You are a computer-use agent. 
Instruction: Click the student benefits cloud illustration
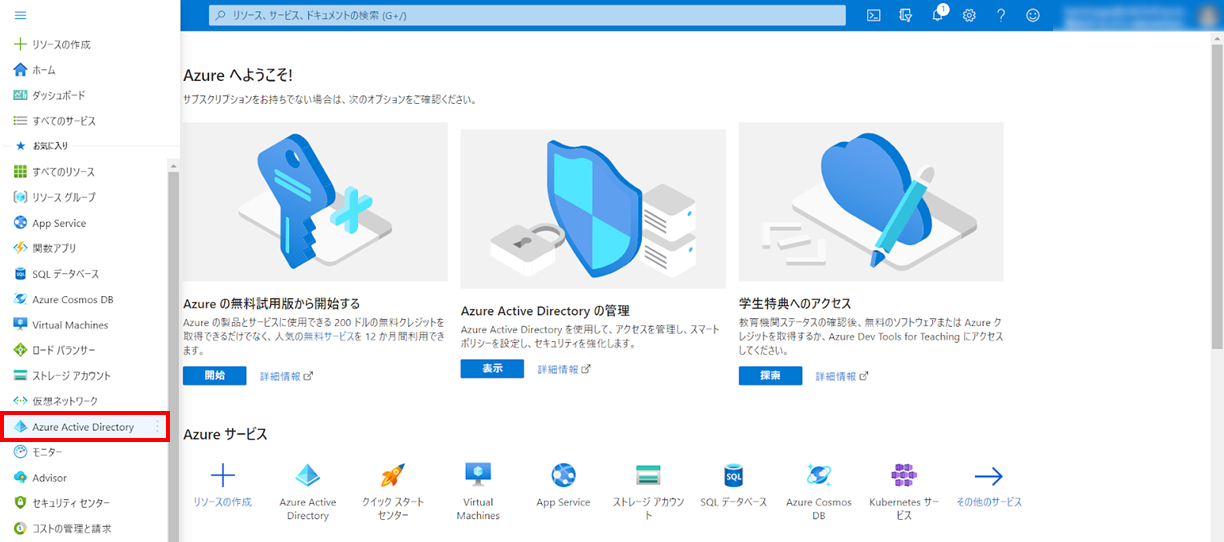click(x=871, y=202)
